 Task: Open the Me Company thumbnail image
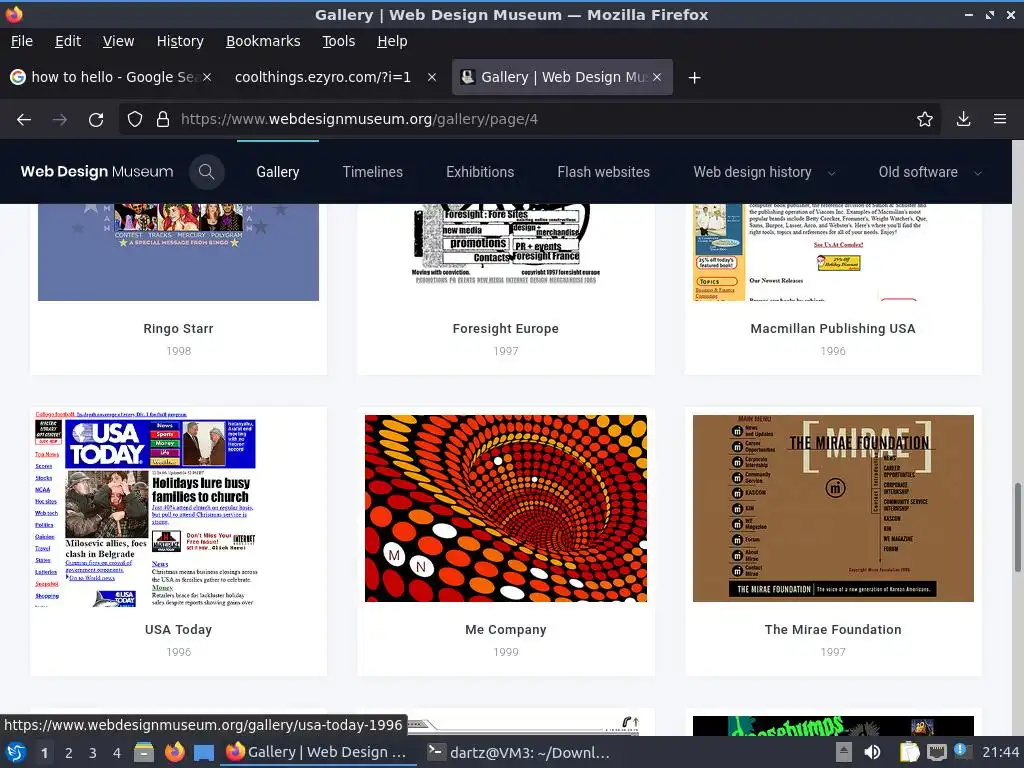505,508
